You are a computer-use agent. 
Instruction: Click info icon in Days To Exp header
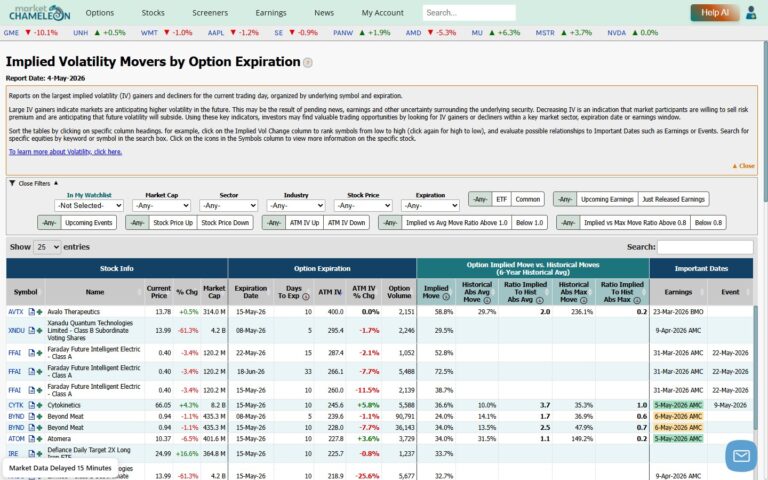[x=306, y=296]
